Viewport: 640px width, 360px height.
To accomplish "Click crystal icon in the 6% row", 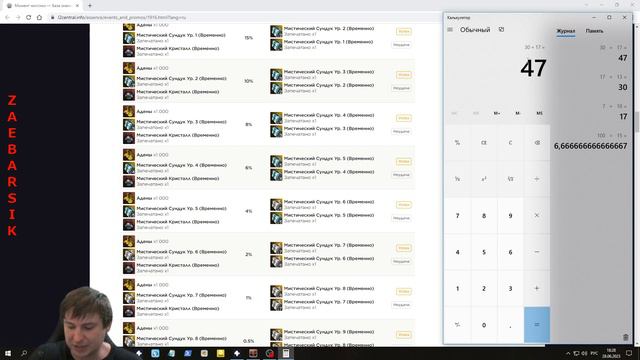I will [129, 181].
